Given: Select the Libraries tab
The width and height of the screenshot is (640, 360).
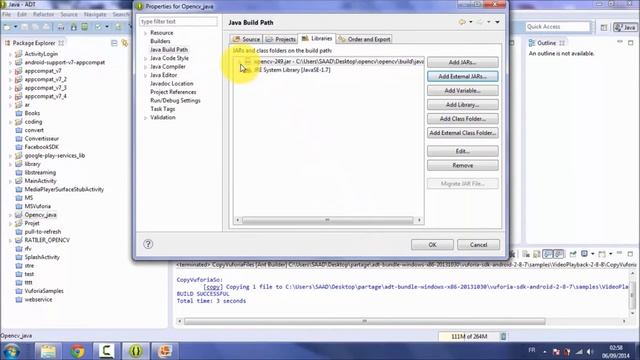Looking at the screenshot, I should (x=317, y=38).
